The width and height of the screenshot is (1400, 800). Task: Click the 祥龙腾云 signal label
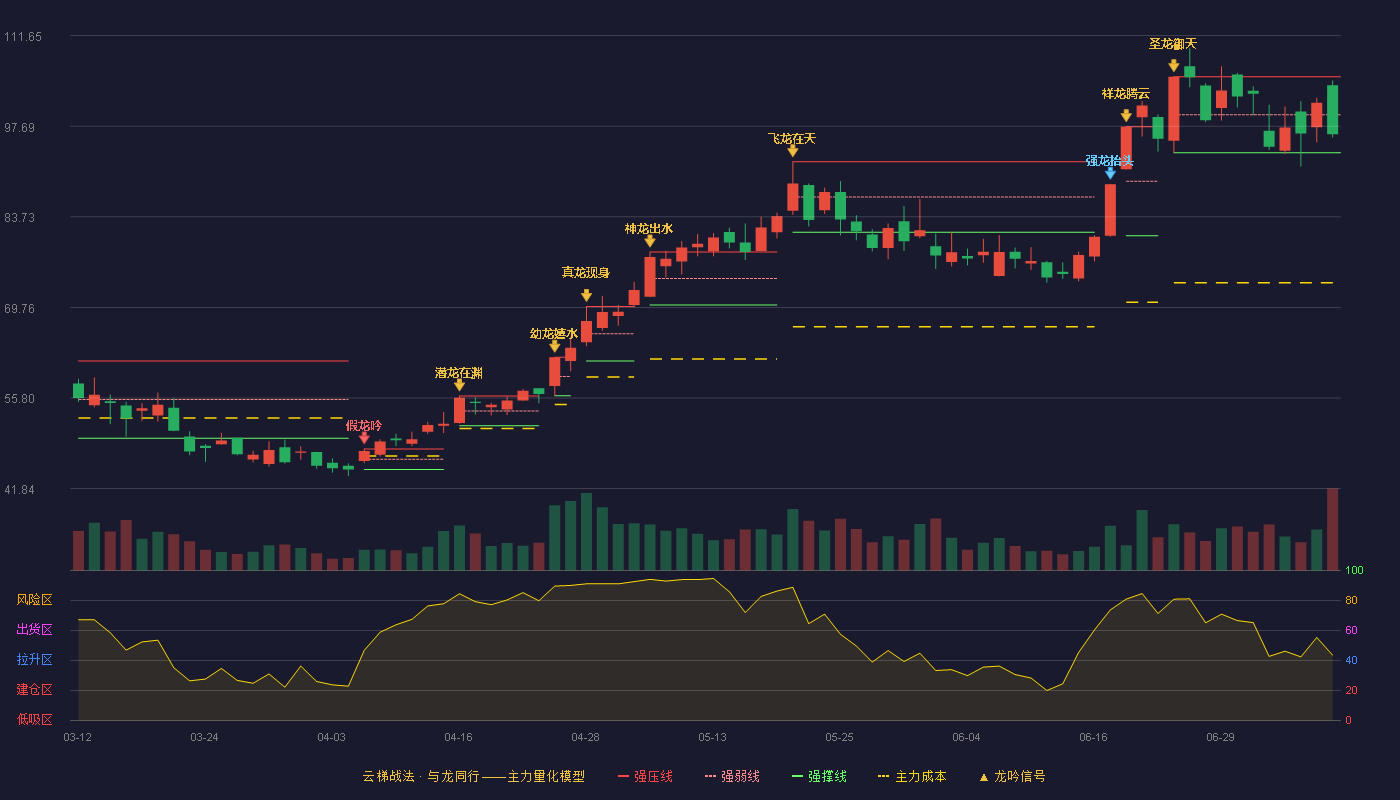tap(1126, 94)
